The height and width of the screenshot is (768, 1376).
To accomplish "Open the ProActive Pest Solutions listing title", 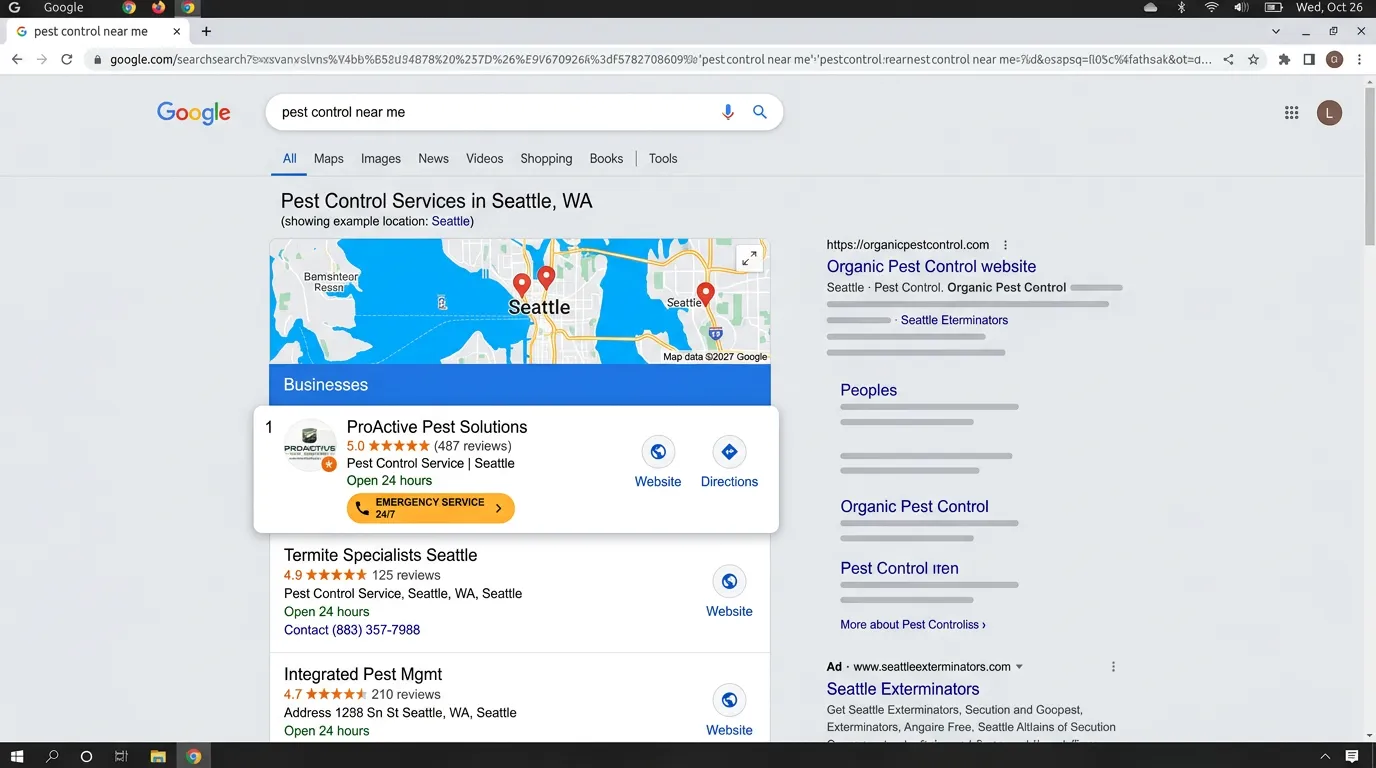I will [437, 427].
